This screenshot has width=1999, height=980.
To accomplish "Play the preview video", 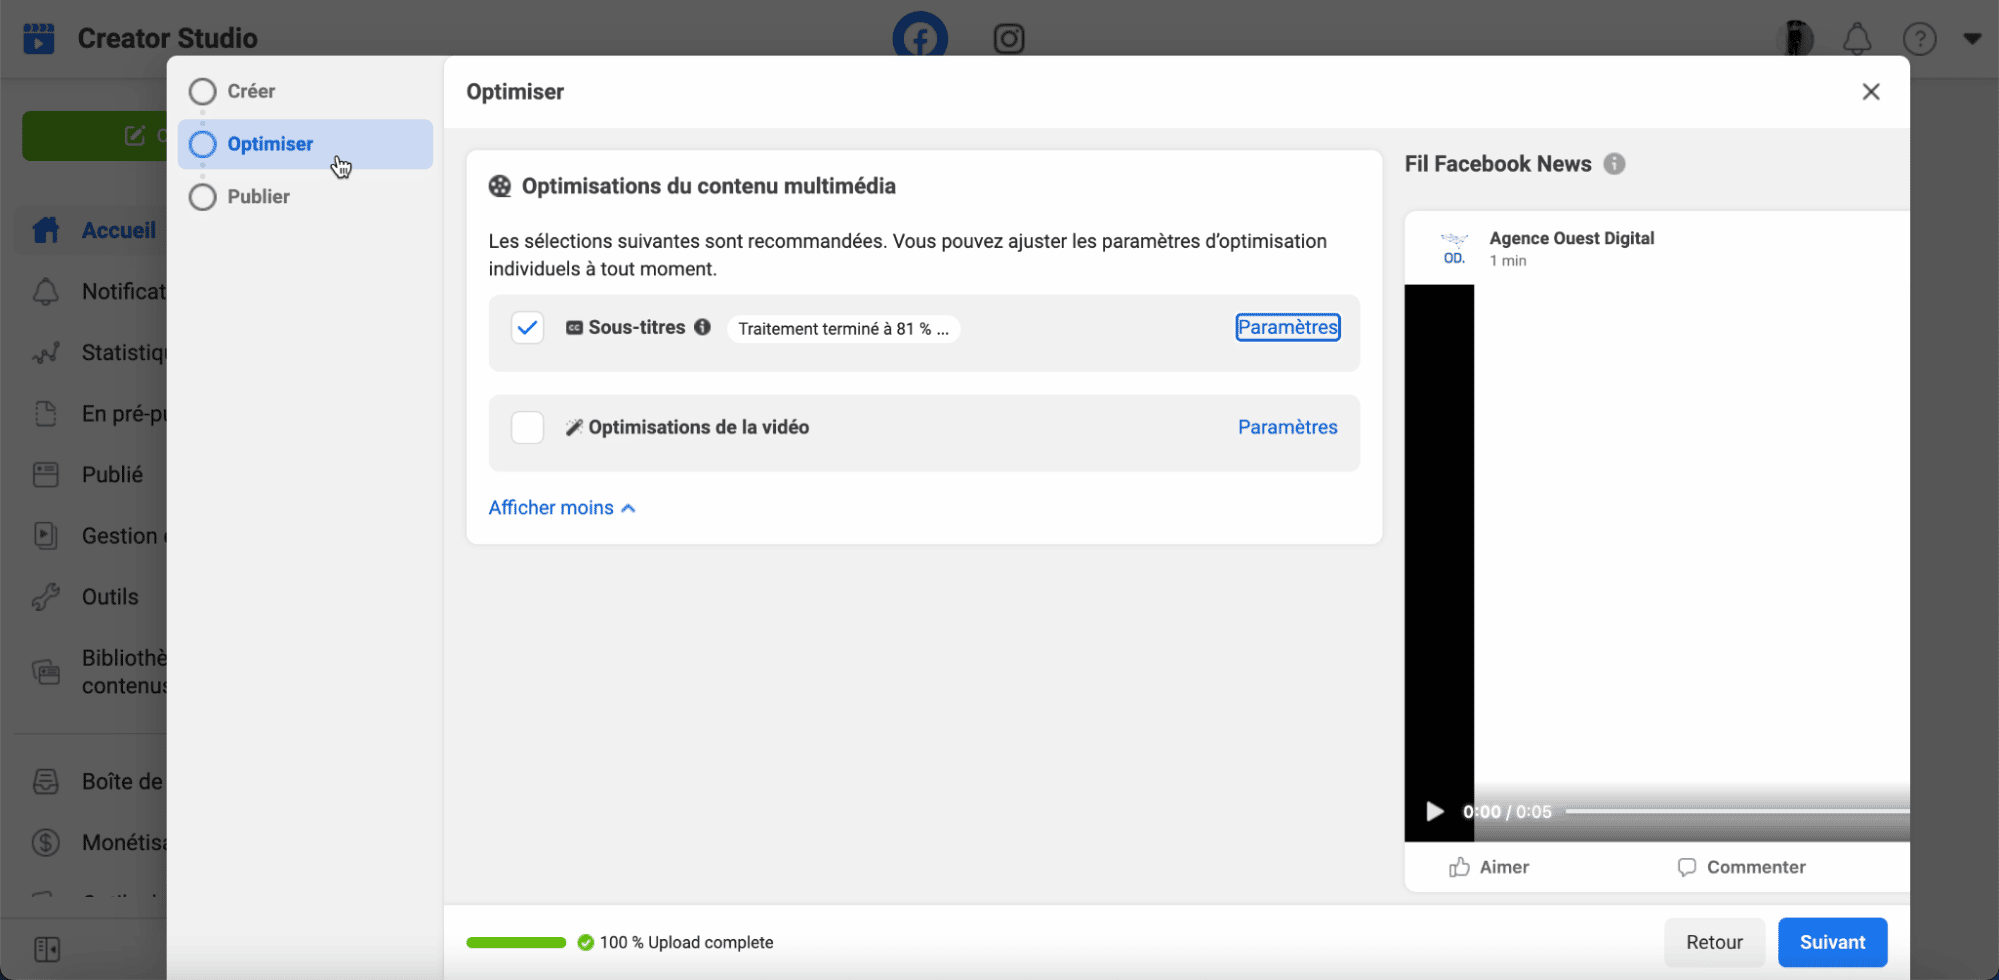I will click(x=1434, y=811).
